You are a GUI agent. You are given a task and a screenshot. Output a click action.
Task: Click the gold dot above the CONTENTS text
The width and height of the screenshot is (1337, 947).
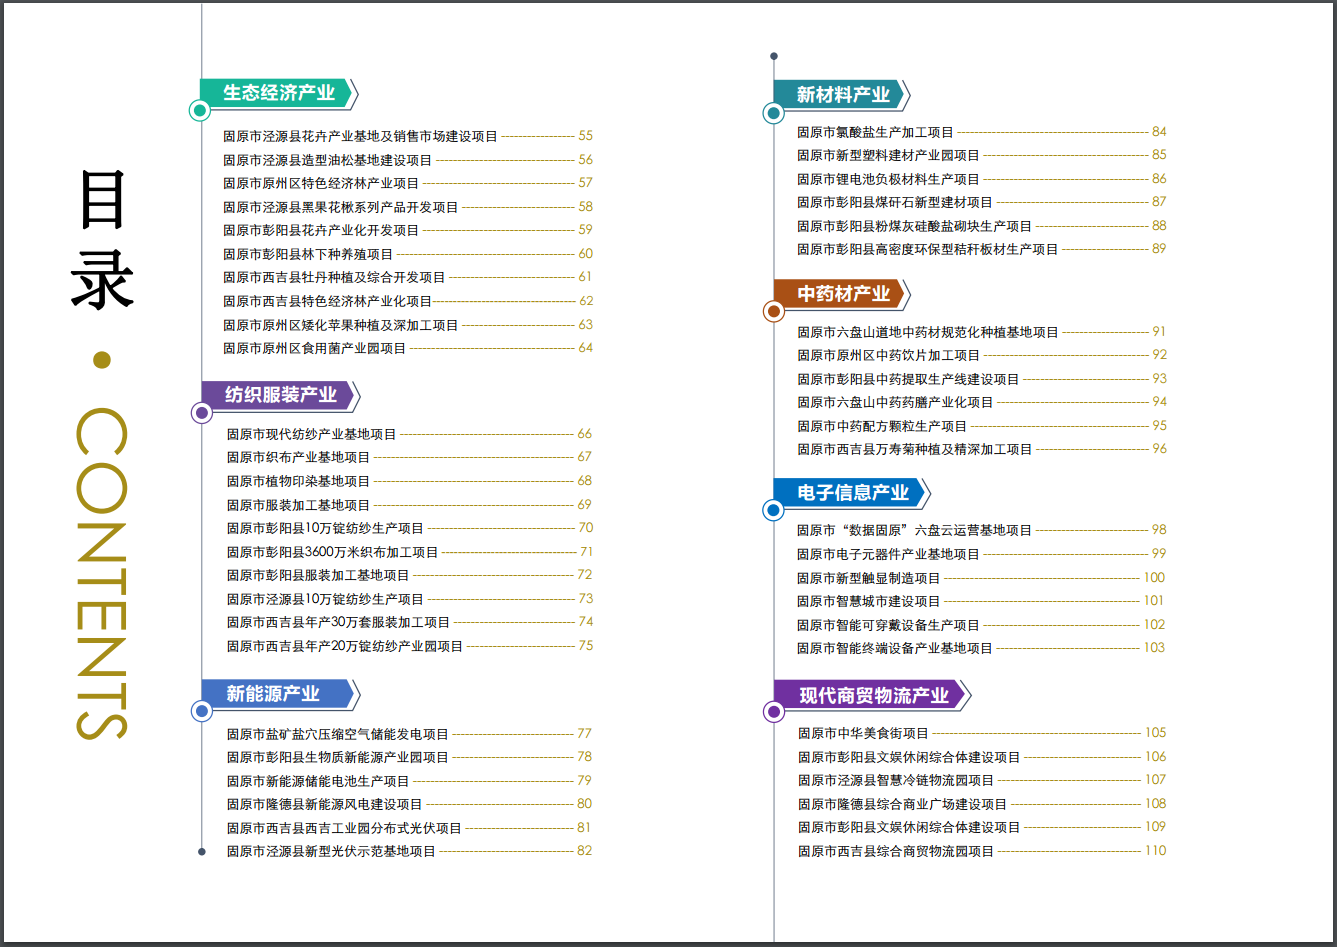pos(101,360)
